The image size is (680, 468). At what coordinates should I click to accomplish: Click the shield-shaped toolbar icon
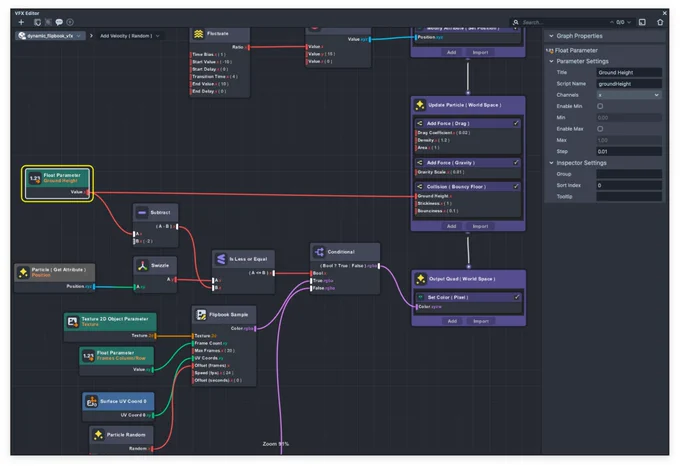37,22
